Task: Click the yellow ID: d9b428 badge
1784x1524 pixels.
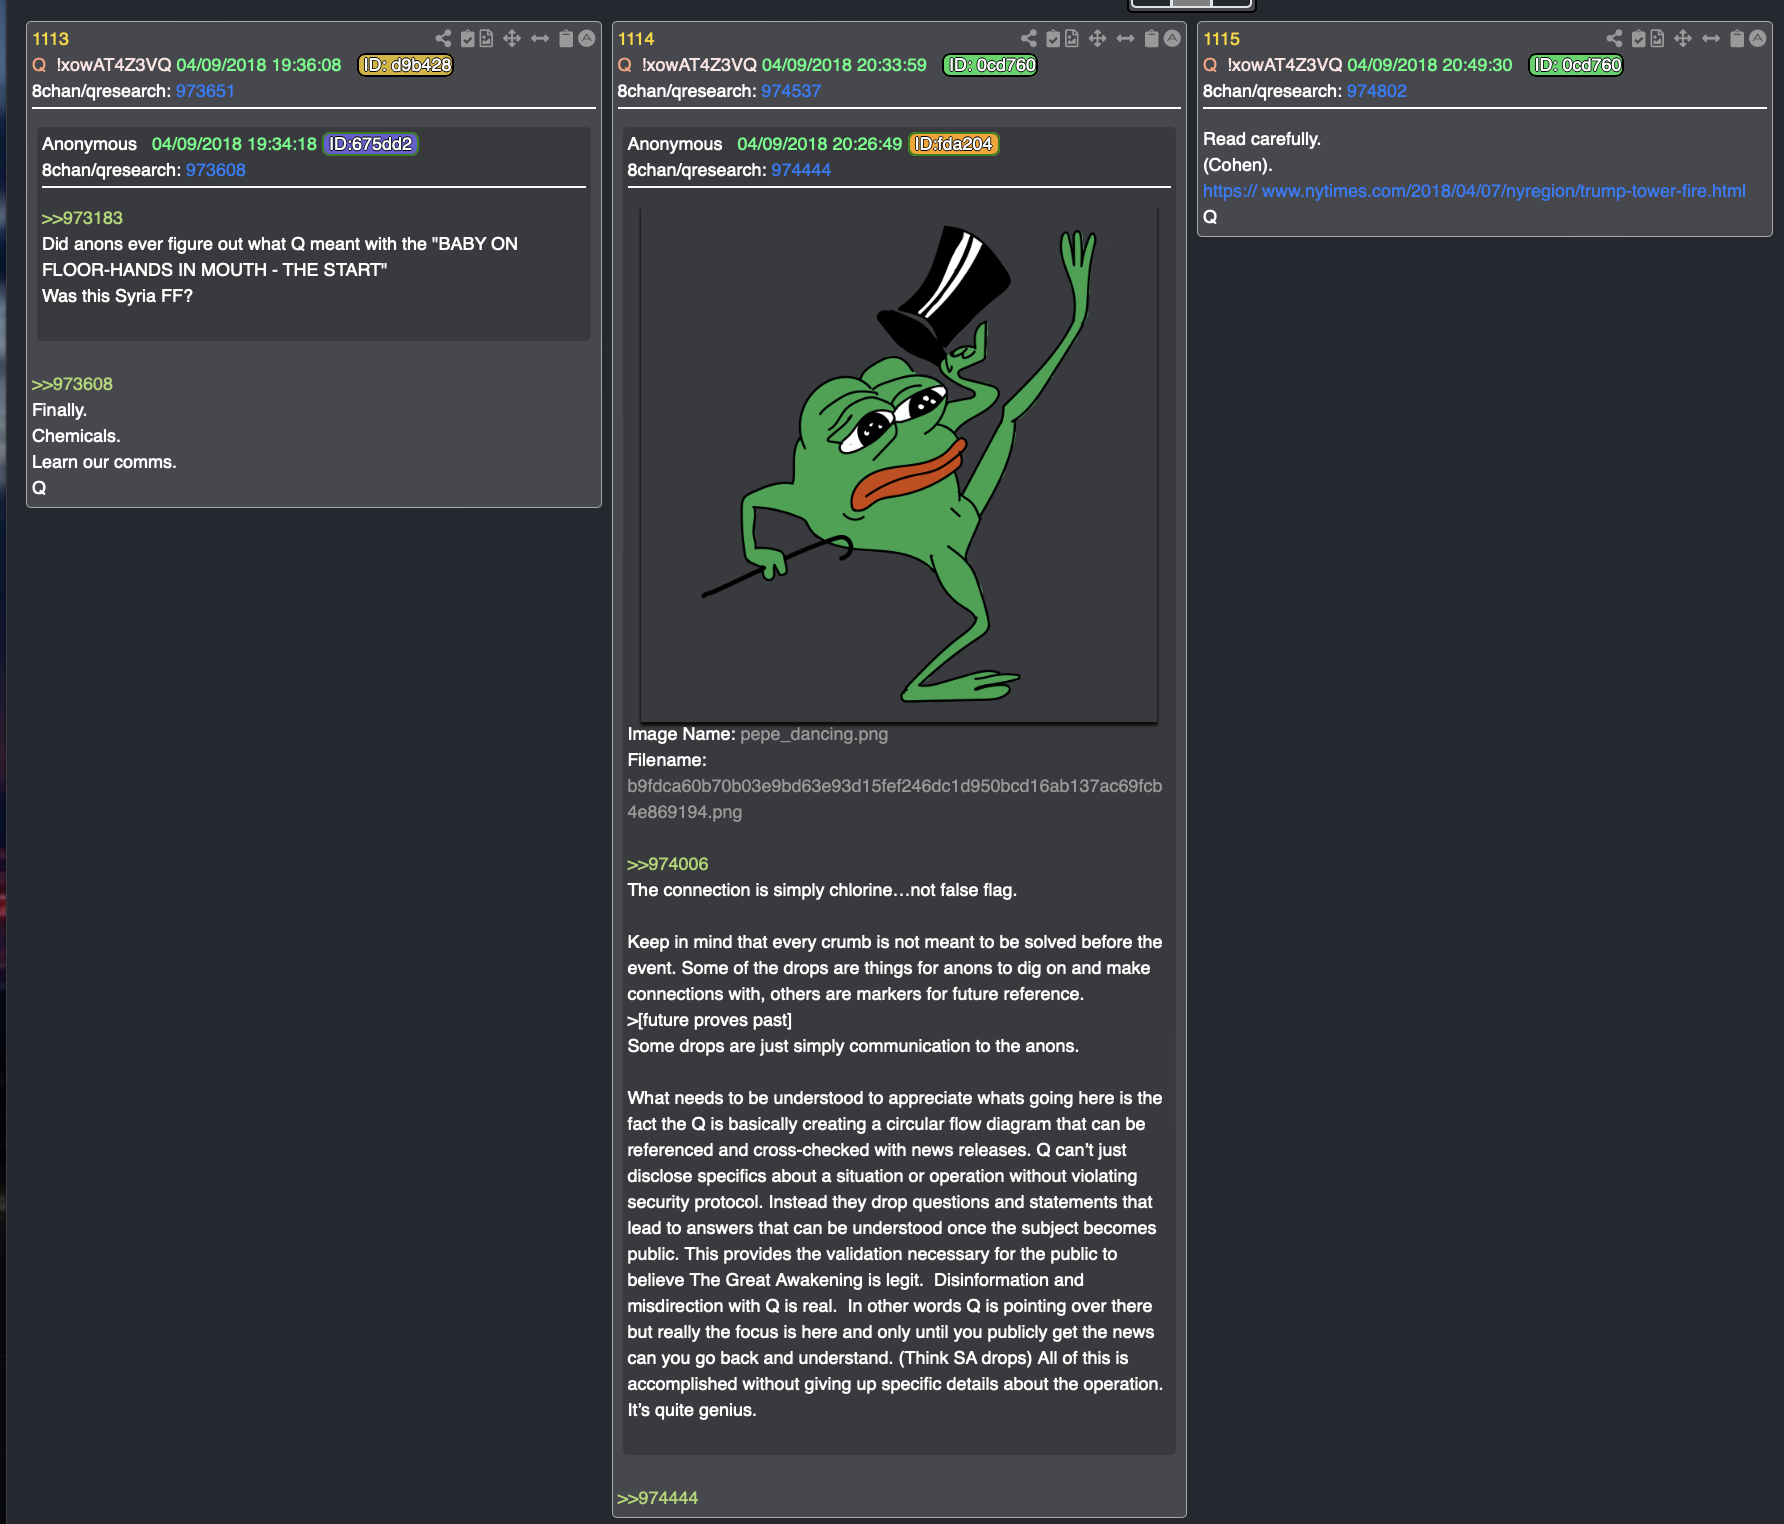Action: click(406, 65)
